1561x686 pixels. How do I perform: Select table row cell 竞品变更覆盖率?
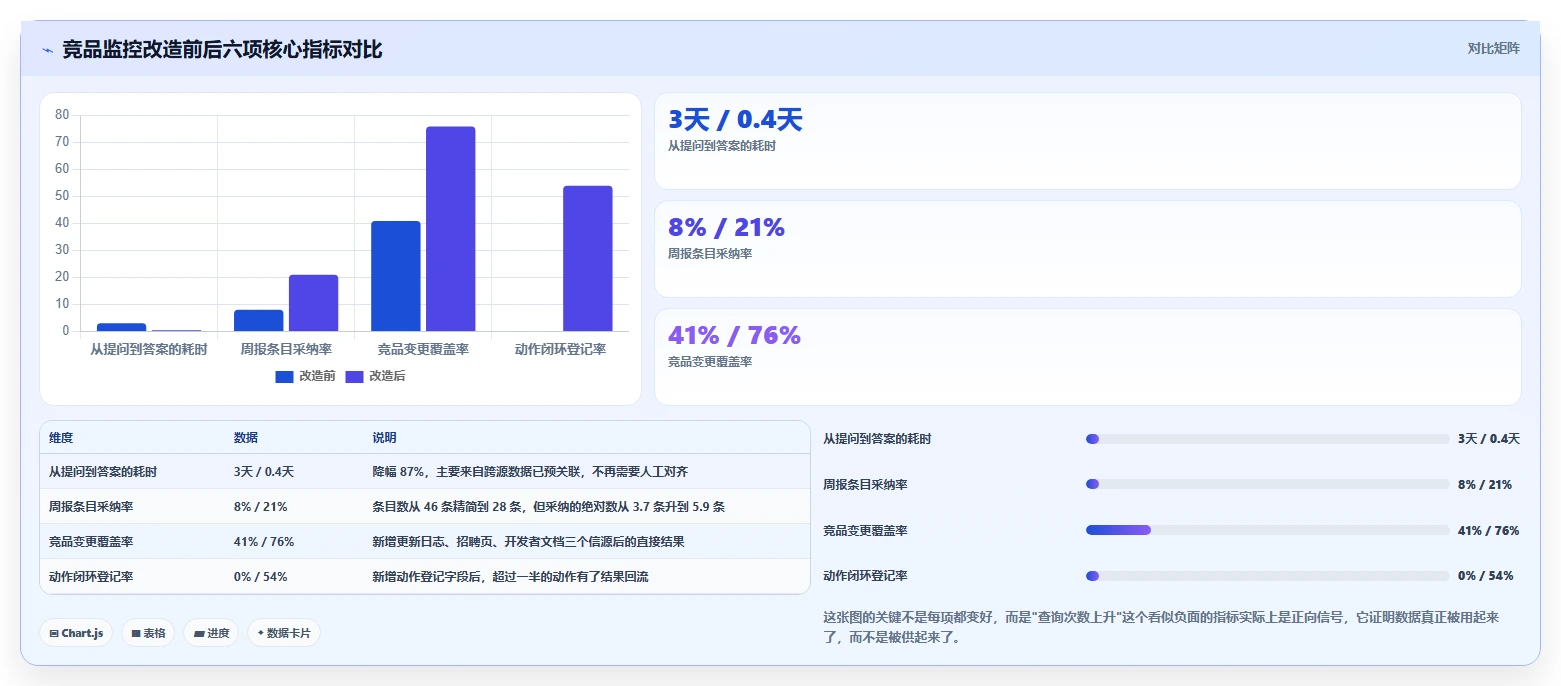coord(91,542)
